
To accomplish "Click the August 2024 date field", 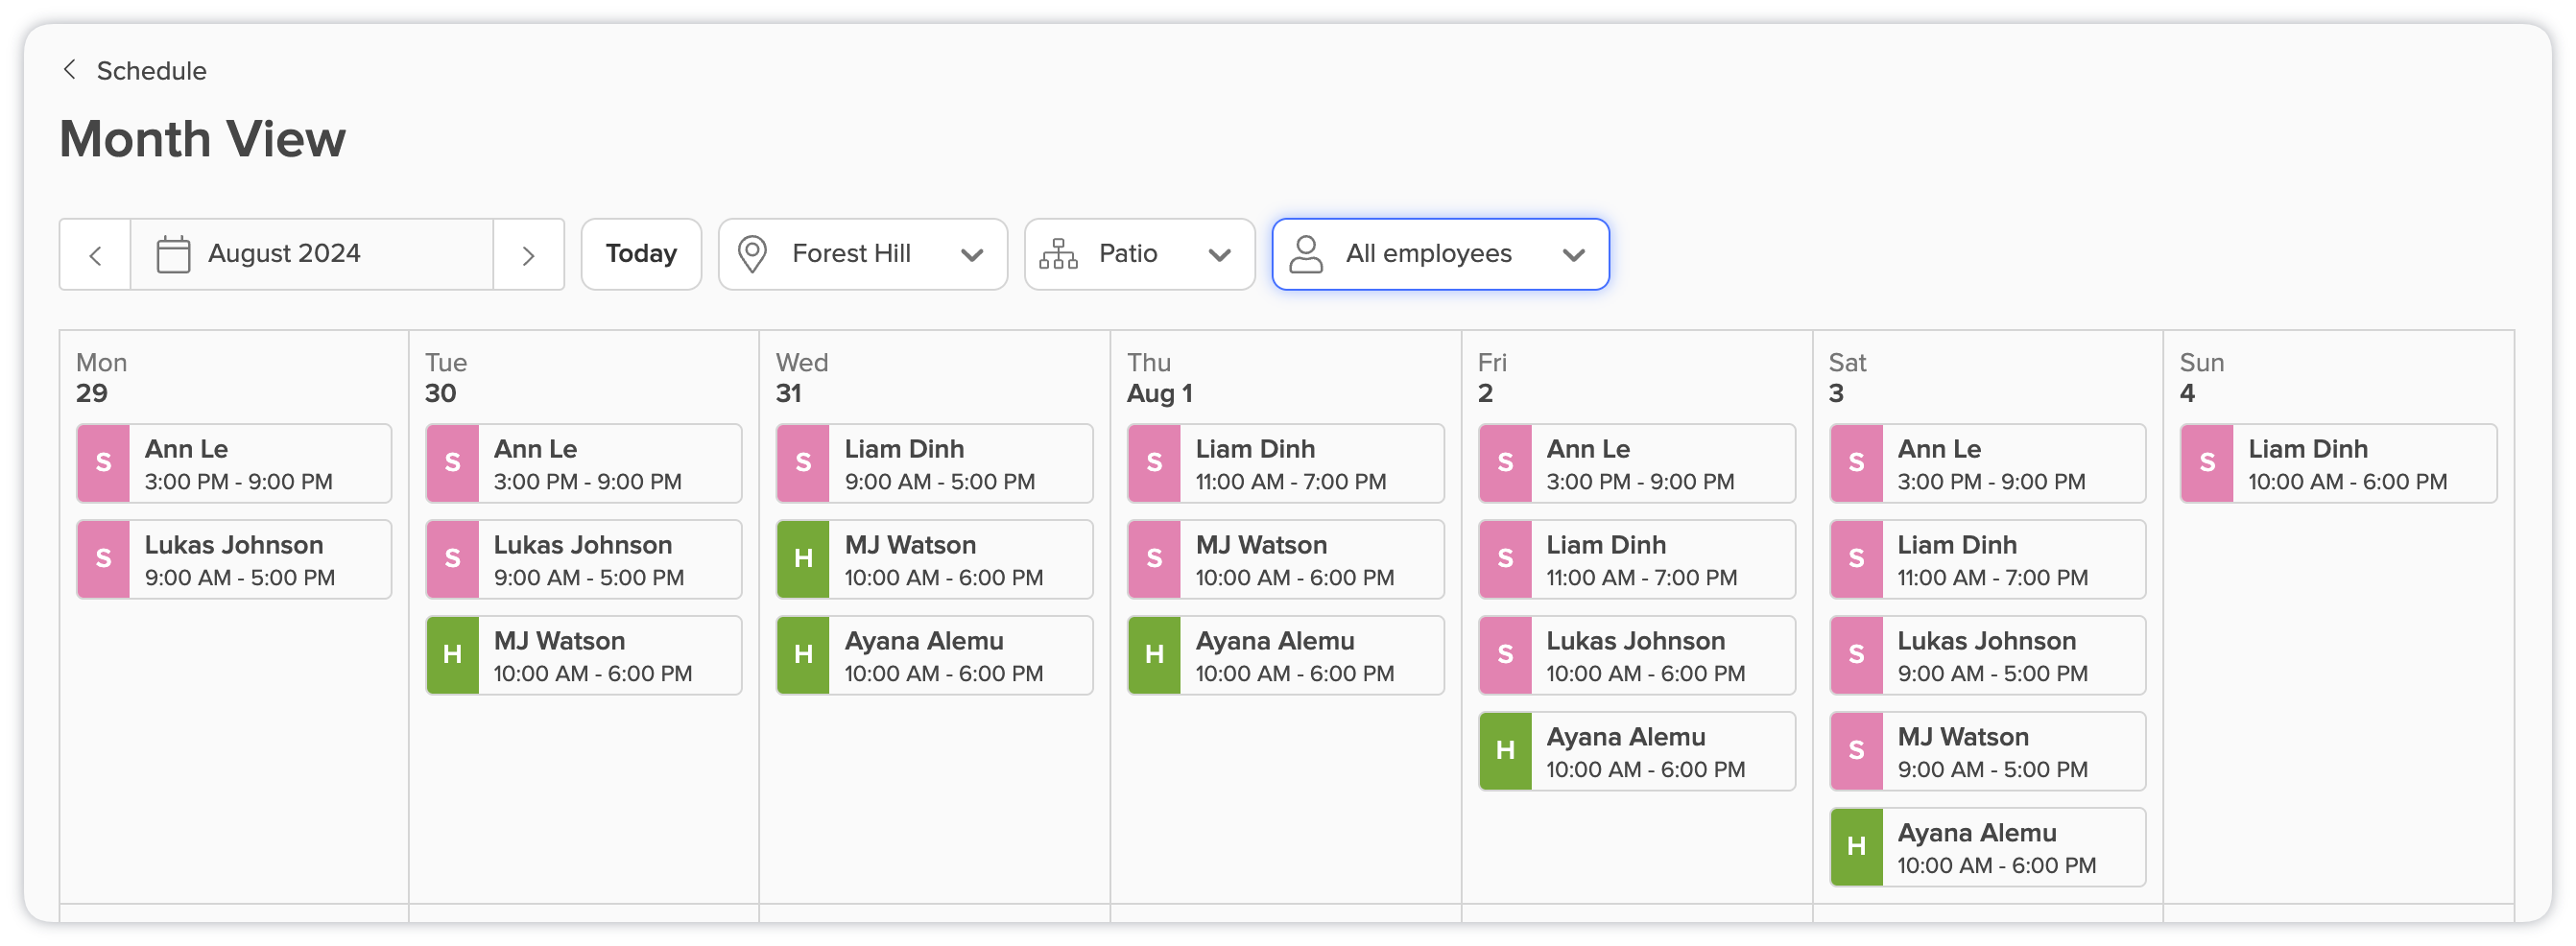I will 312,255.
